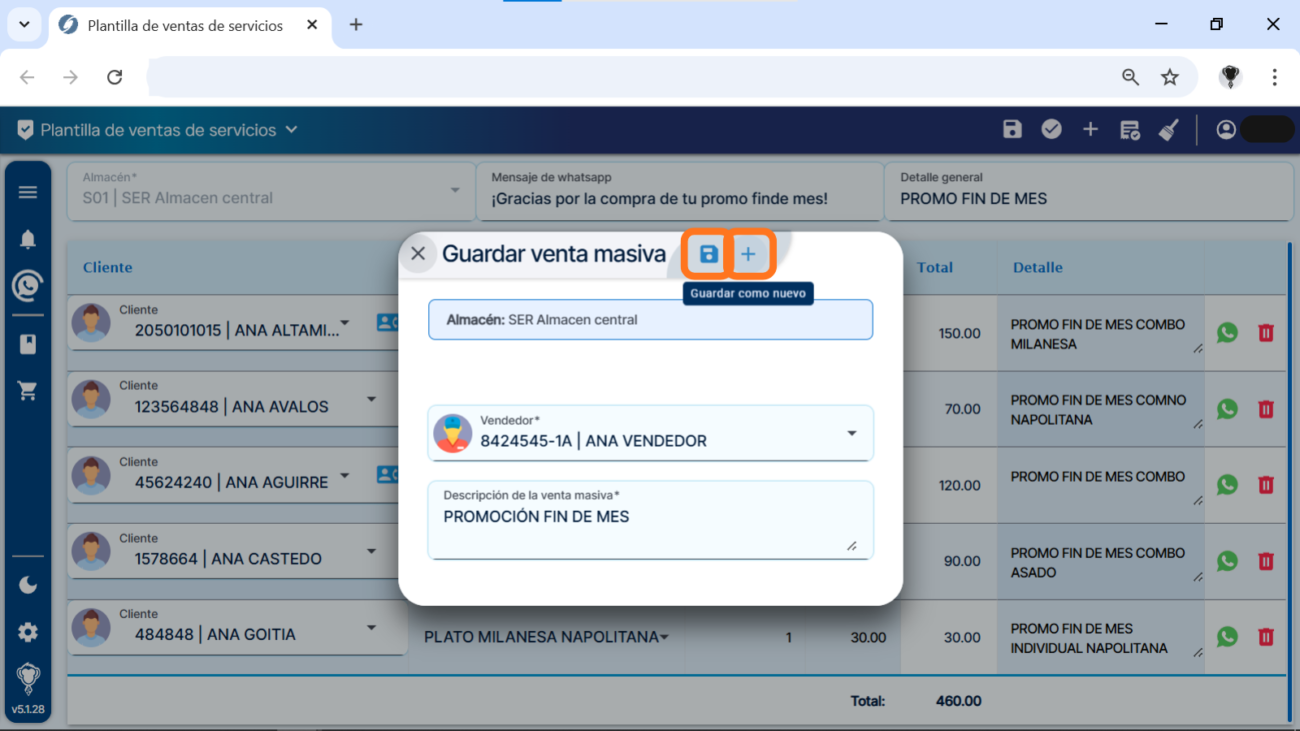
Task: Expand the Vendedor dropdown
Action: pyautogui.click(x=851, y=434)
